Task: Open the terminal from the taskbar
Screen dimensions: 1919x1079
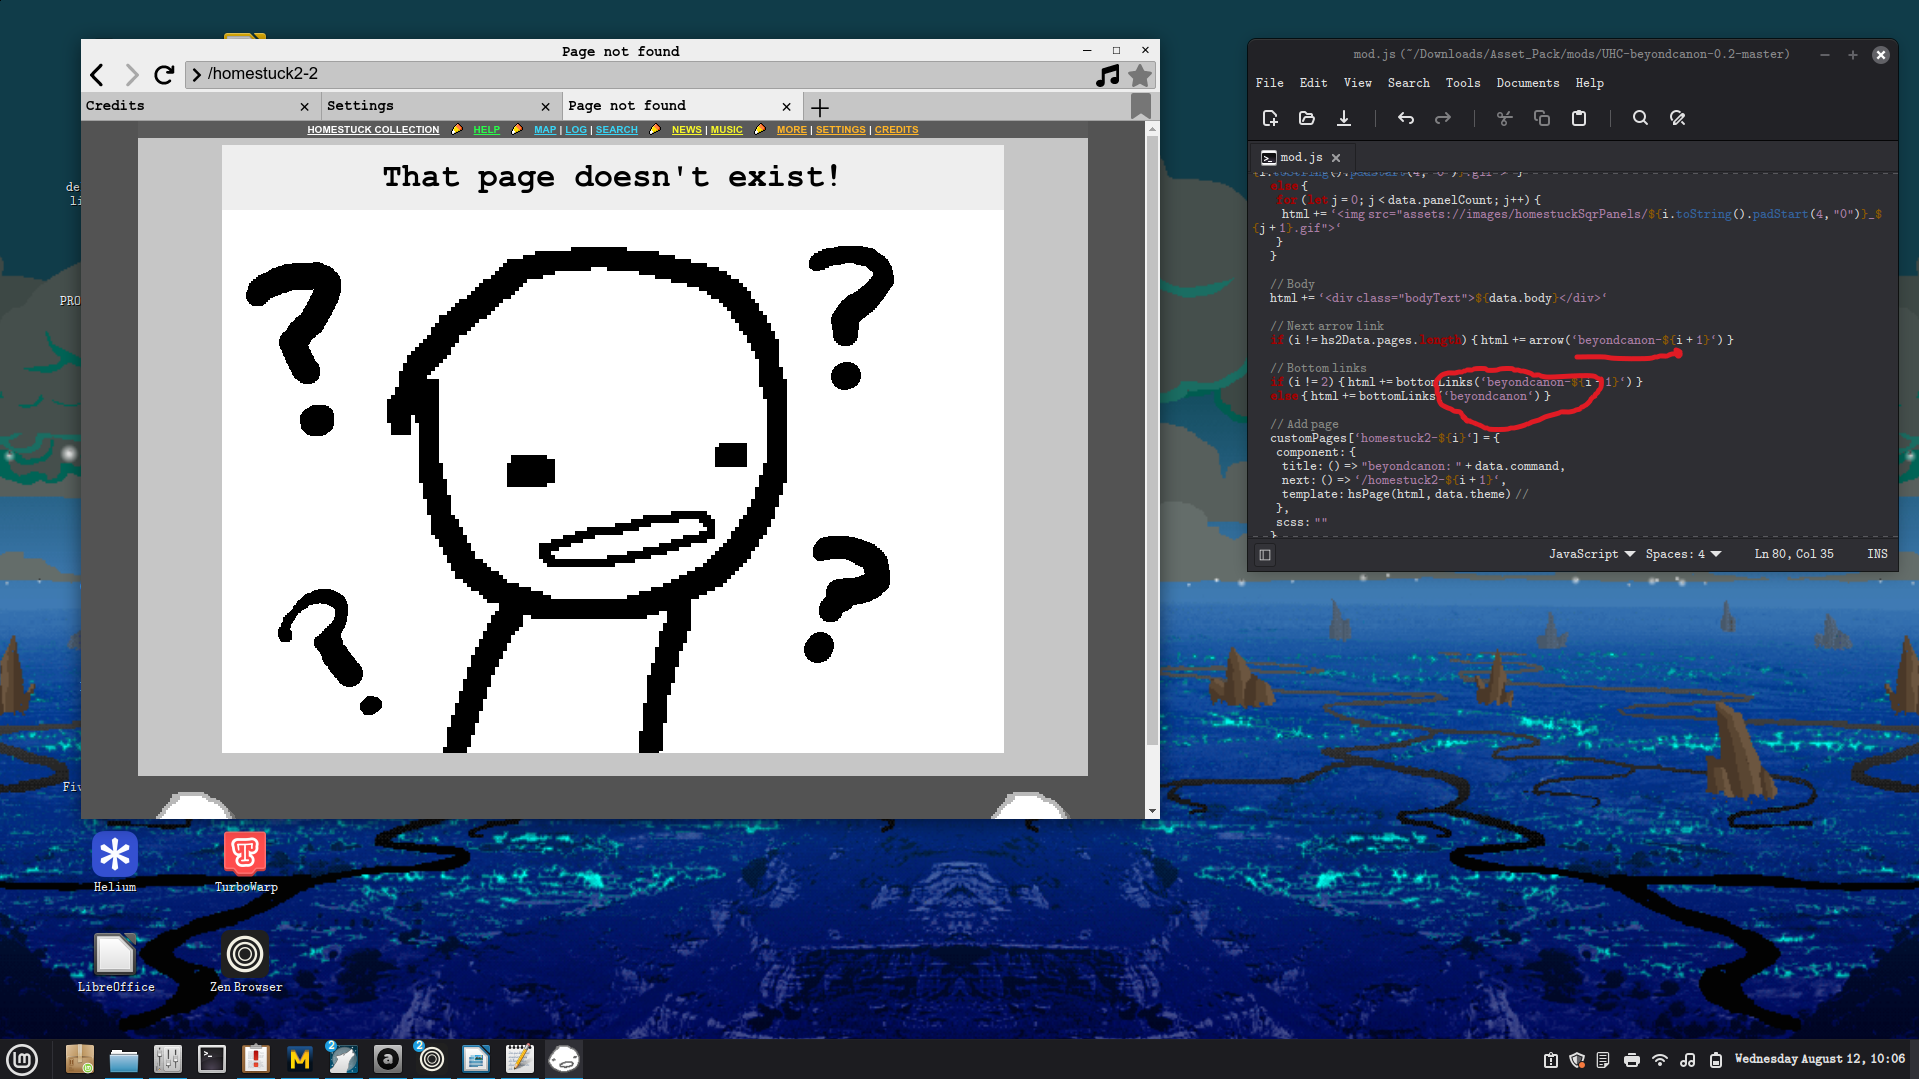Action: click(x=212, y=1059)
